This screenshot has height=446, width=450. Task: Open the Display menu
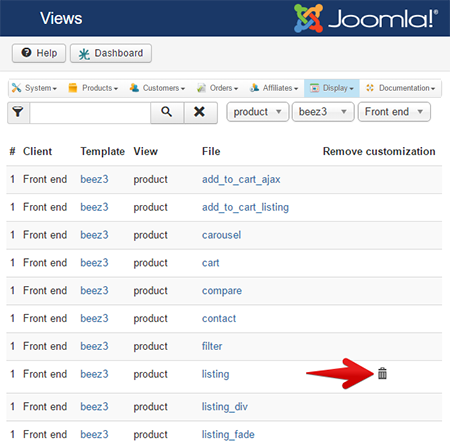pos(332,88)
